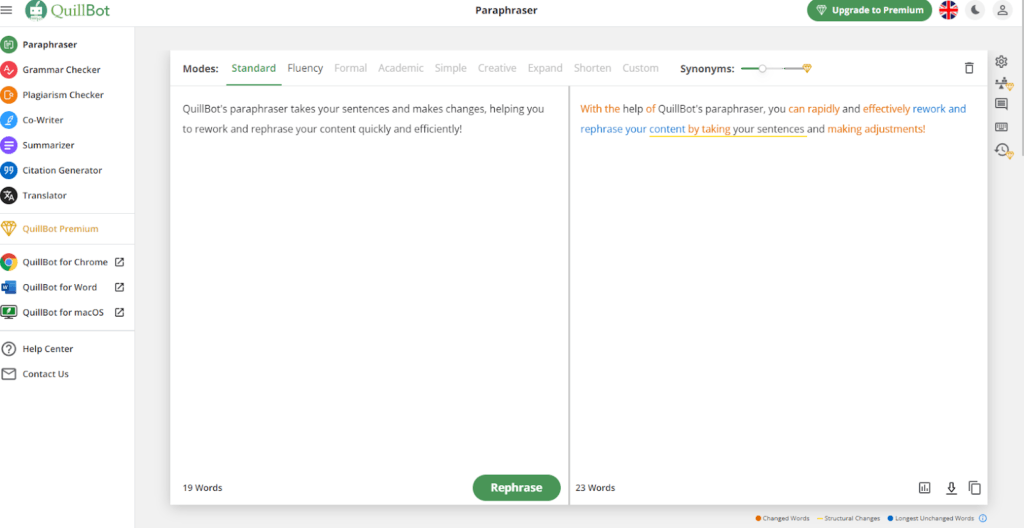
Task: Click the word "rapidly" in output
Action: tap(824, 108)
